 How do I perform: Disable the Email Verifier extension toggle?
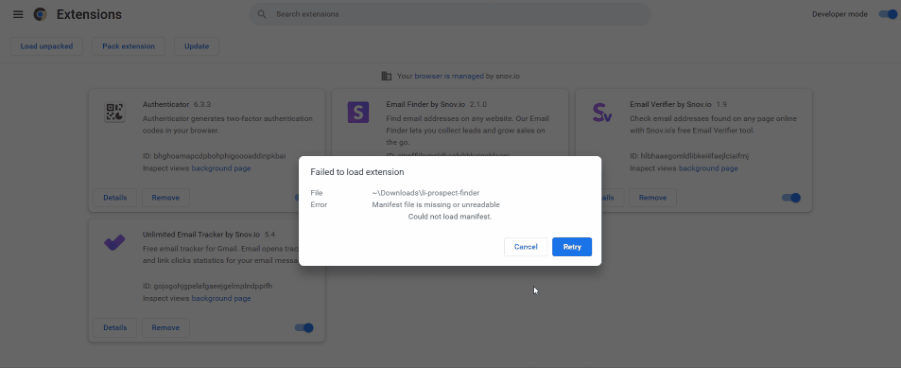click(x=791, y=198)
